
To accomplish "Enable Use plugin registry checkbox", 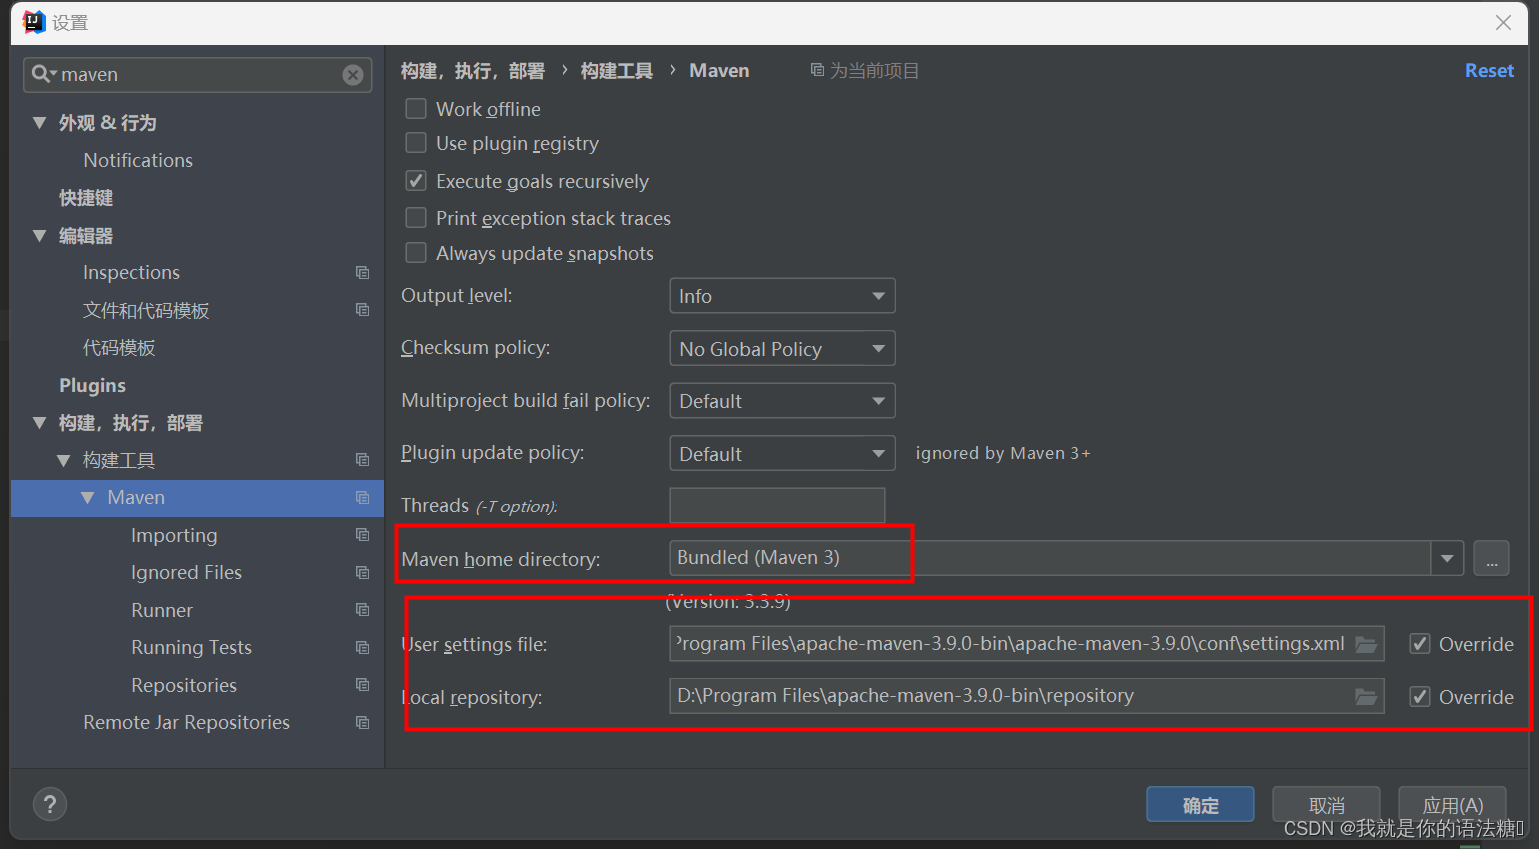I will 416,143.
